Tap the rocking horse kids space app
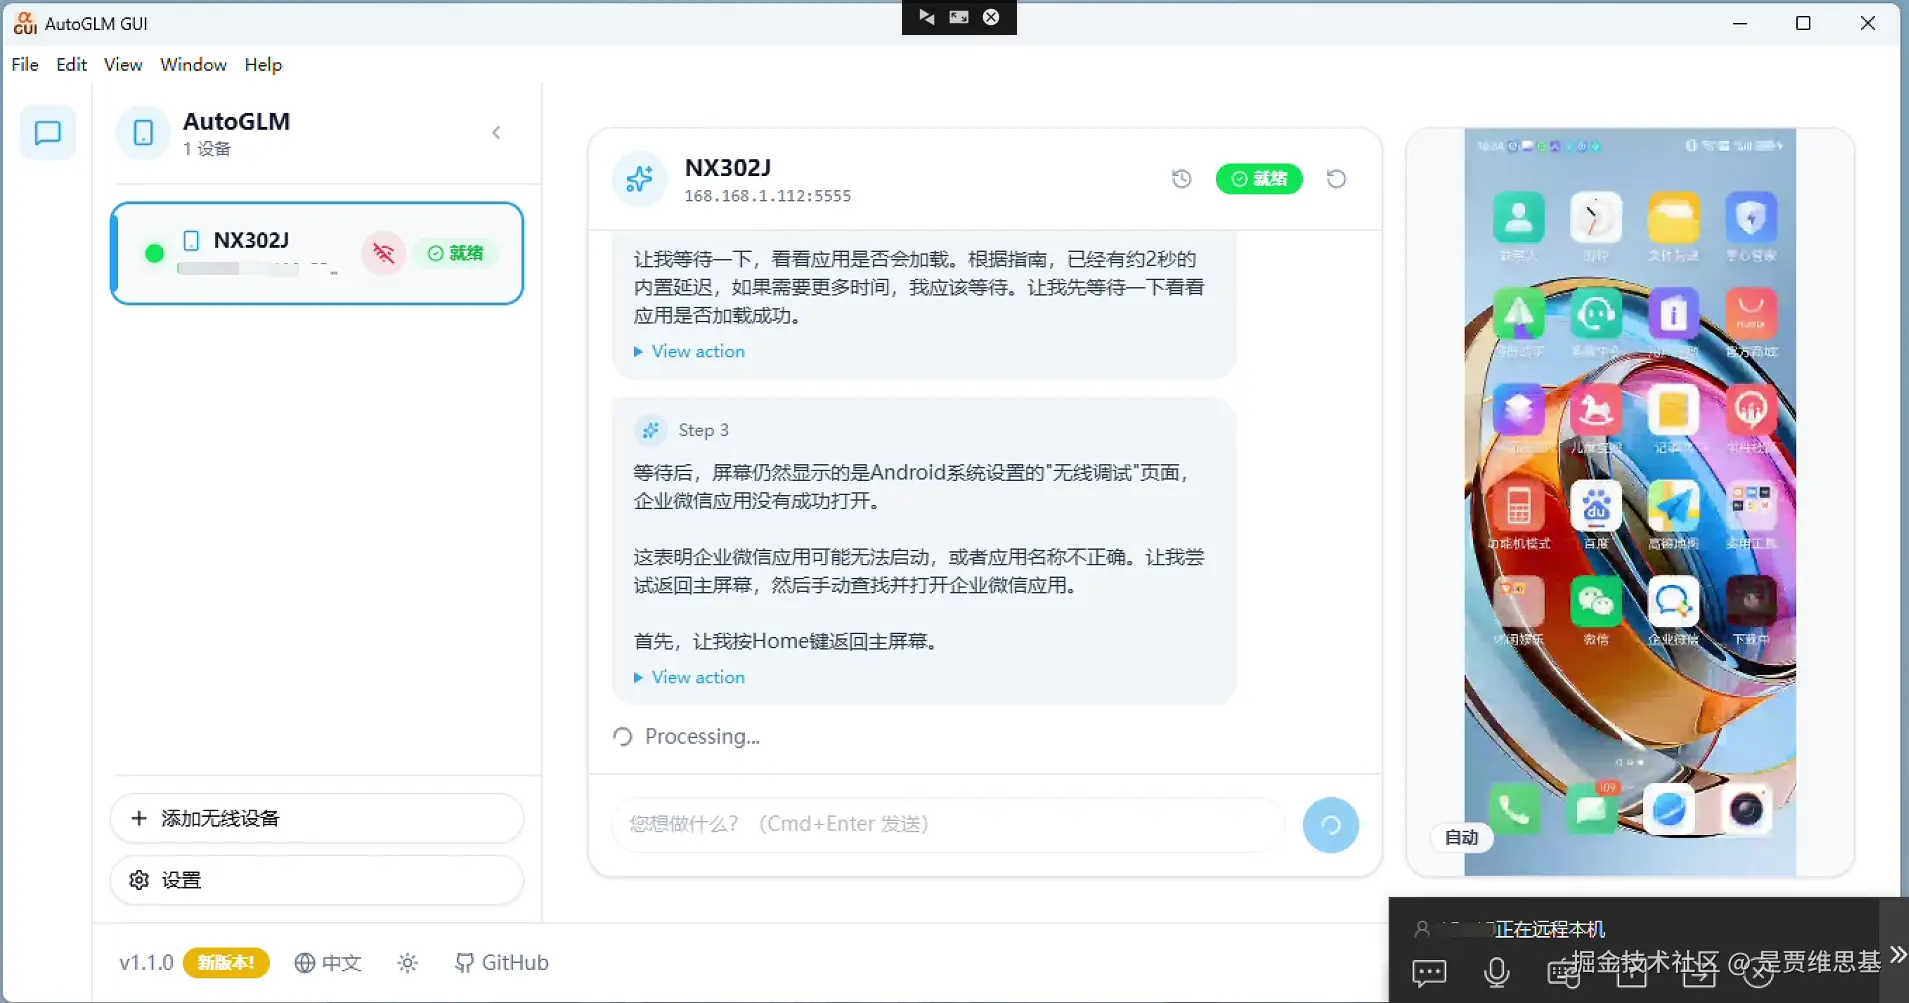This screenshot has height=1003, width=1909. pos(1596,410)
